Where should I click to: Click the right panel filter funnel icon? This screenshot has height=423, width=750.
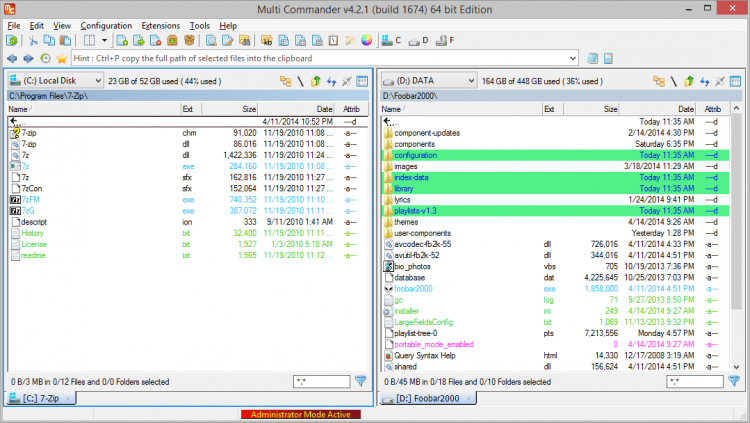[734, 381]
